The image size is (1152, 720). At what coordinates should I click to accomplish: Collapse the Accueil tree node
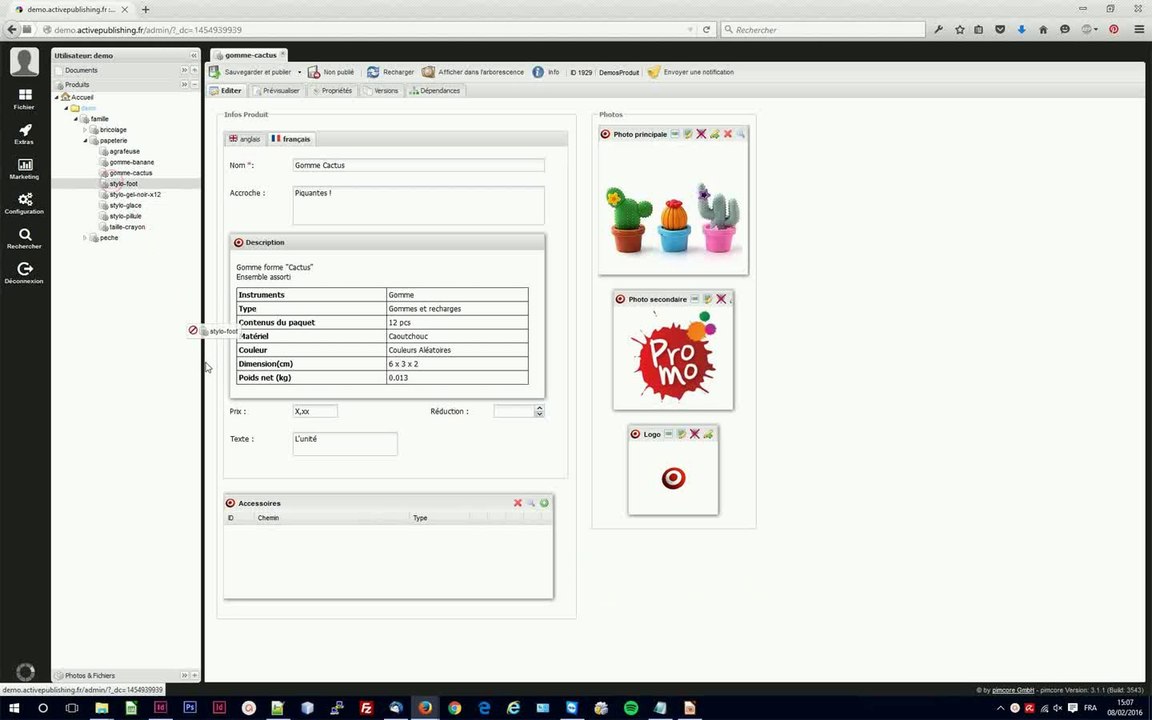pyautogui.click(x=57, y=97)
